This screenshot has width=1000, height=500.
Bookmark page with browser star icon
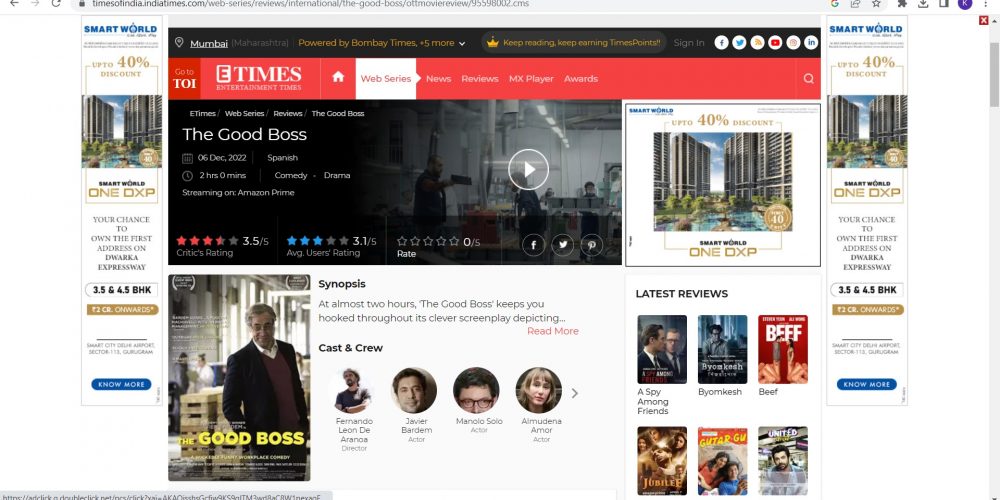point(876,4)
